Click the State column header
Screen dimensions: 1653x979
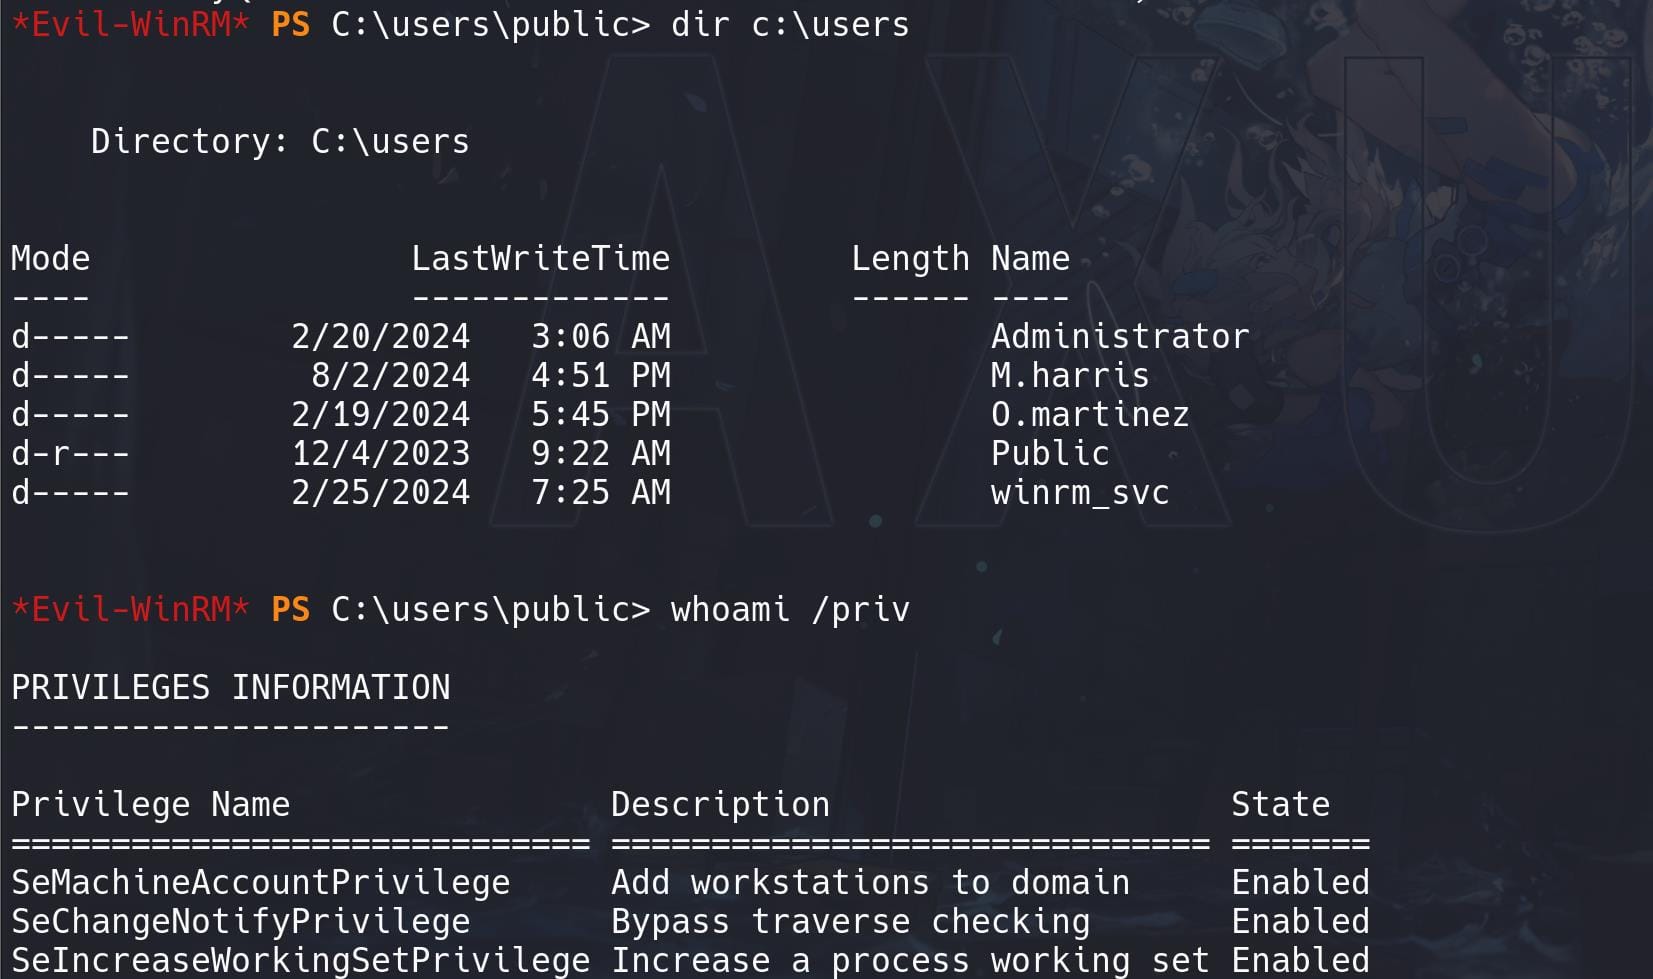pos(1280,804)
